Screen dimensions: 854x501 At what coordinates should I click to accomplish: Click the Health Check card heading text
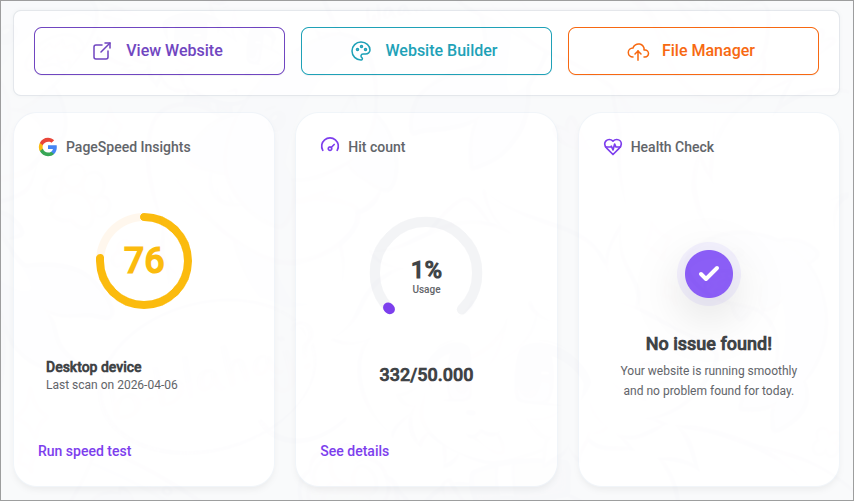tap(672, 147)
